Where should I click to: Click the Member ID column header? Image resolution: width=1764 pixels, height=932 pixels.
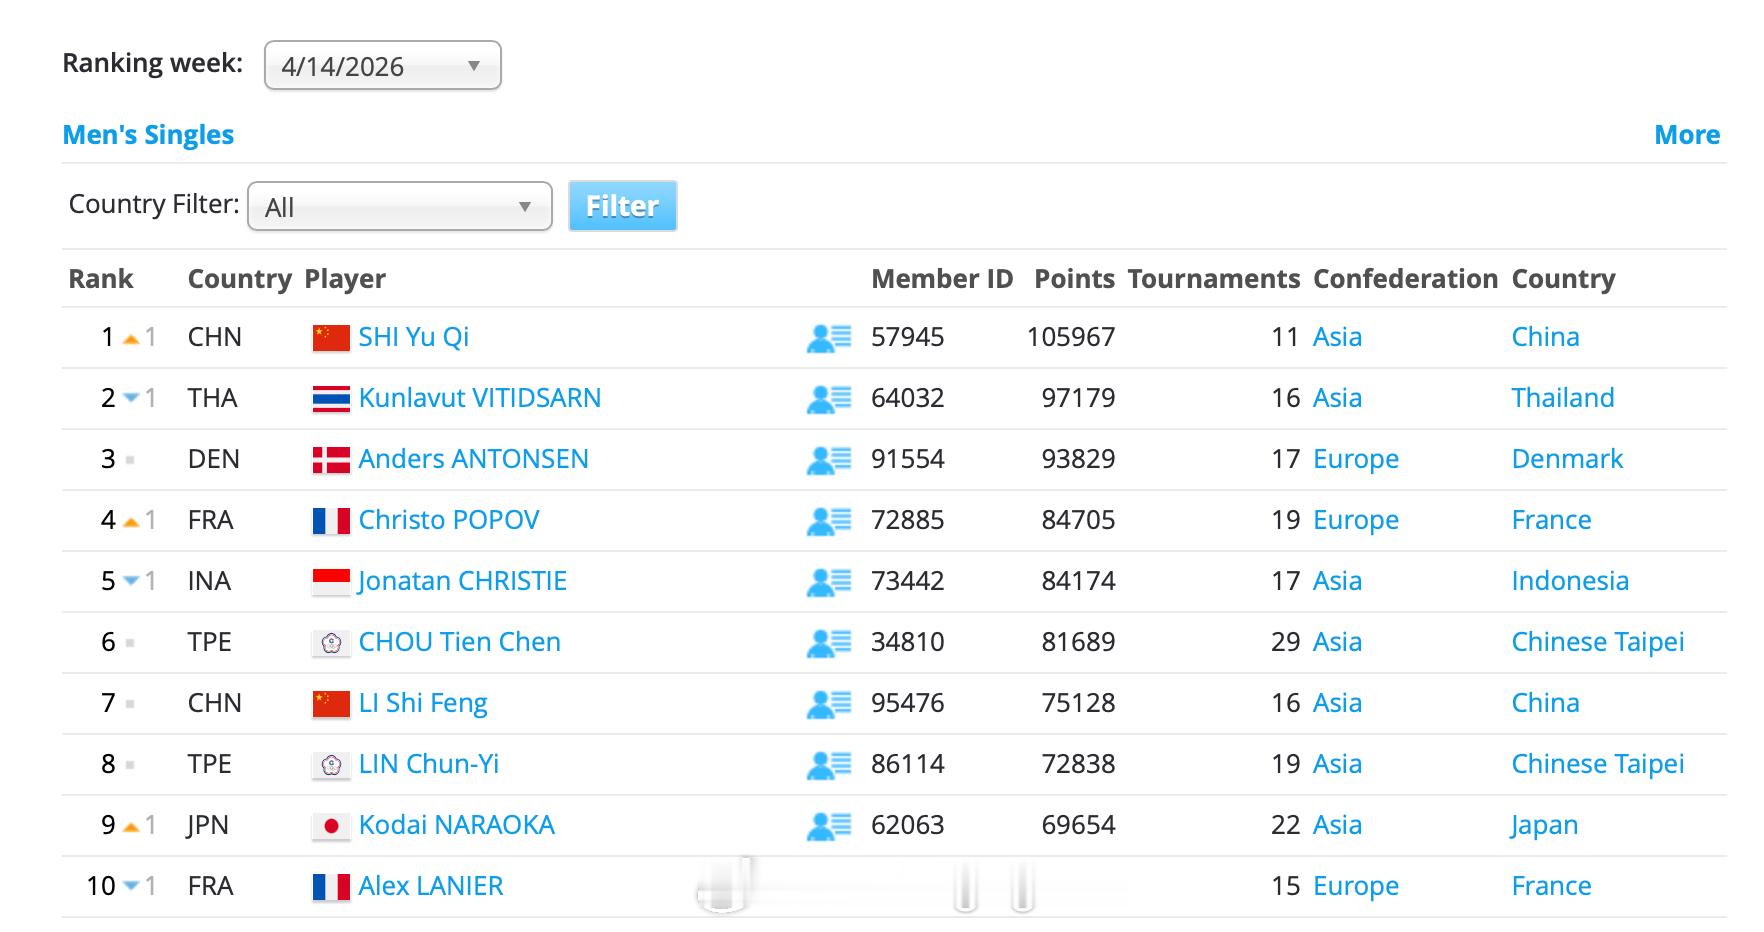[x=942, y=279]
